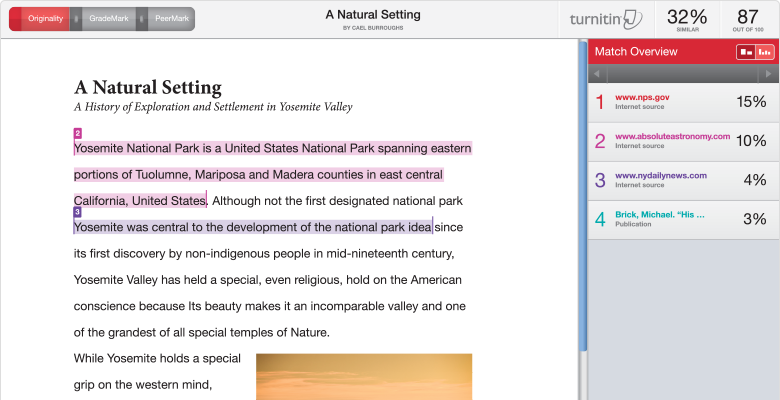
Task: Expand match 2 www.absoluteastronomy.com source
Action: [x=683, y=141]
